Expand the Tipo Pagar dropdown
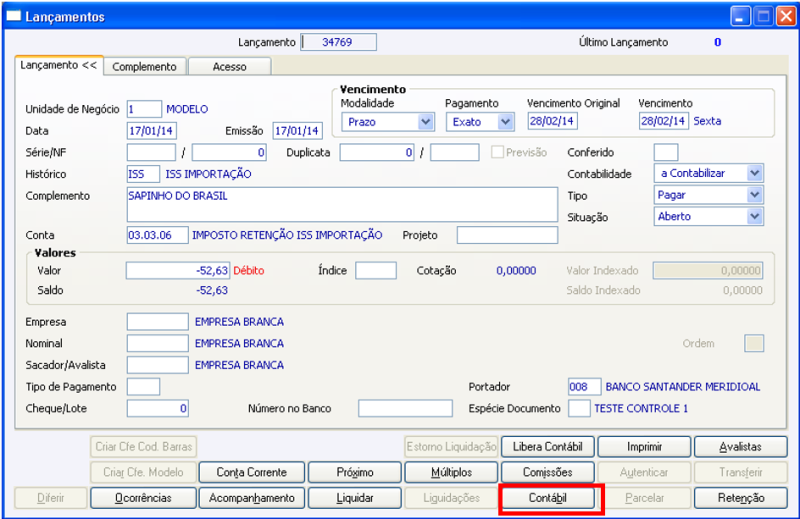800x519 pixels. [755, 195]
